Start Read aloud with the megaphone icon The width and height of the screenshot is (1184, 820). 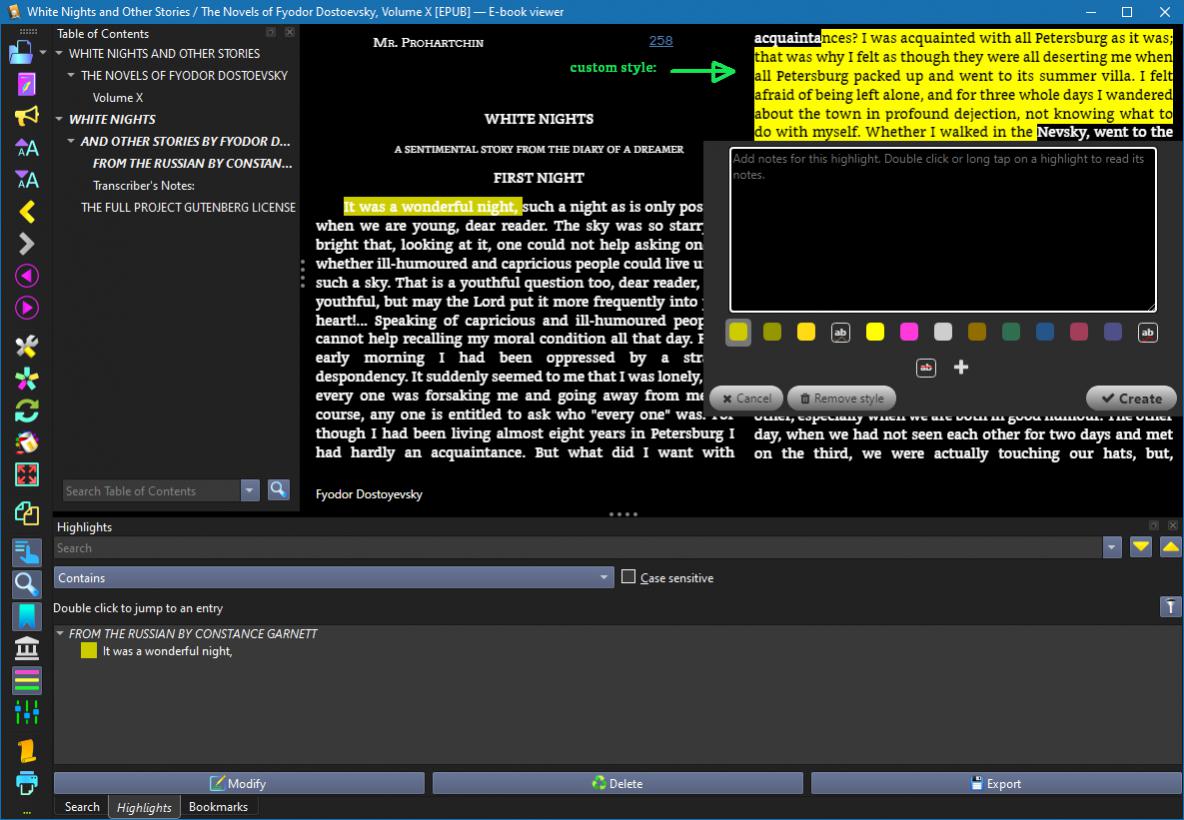tap(26, 116)
